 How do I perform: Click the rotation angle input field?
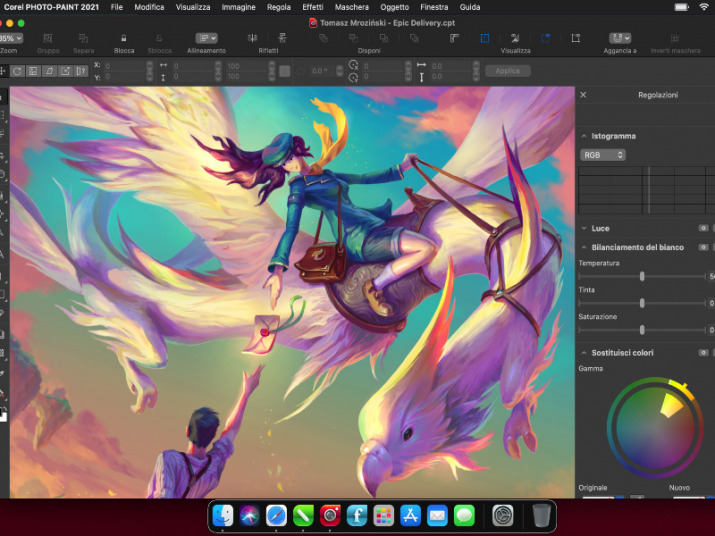pos(322,71)
